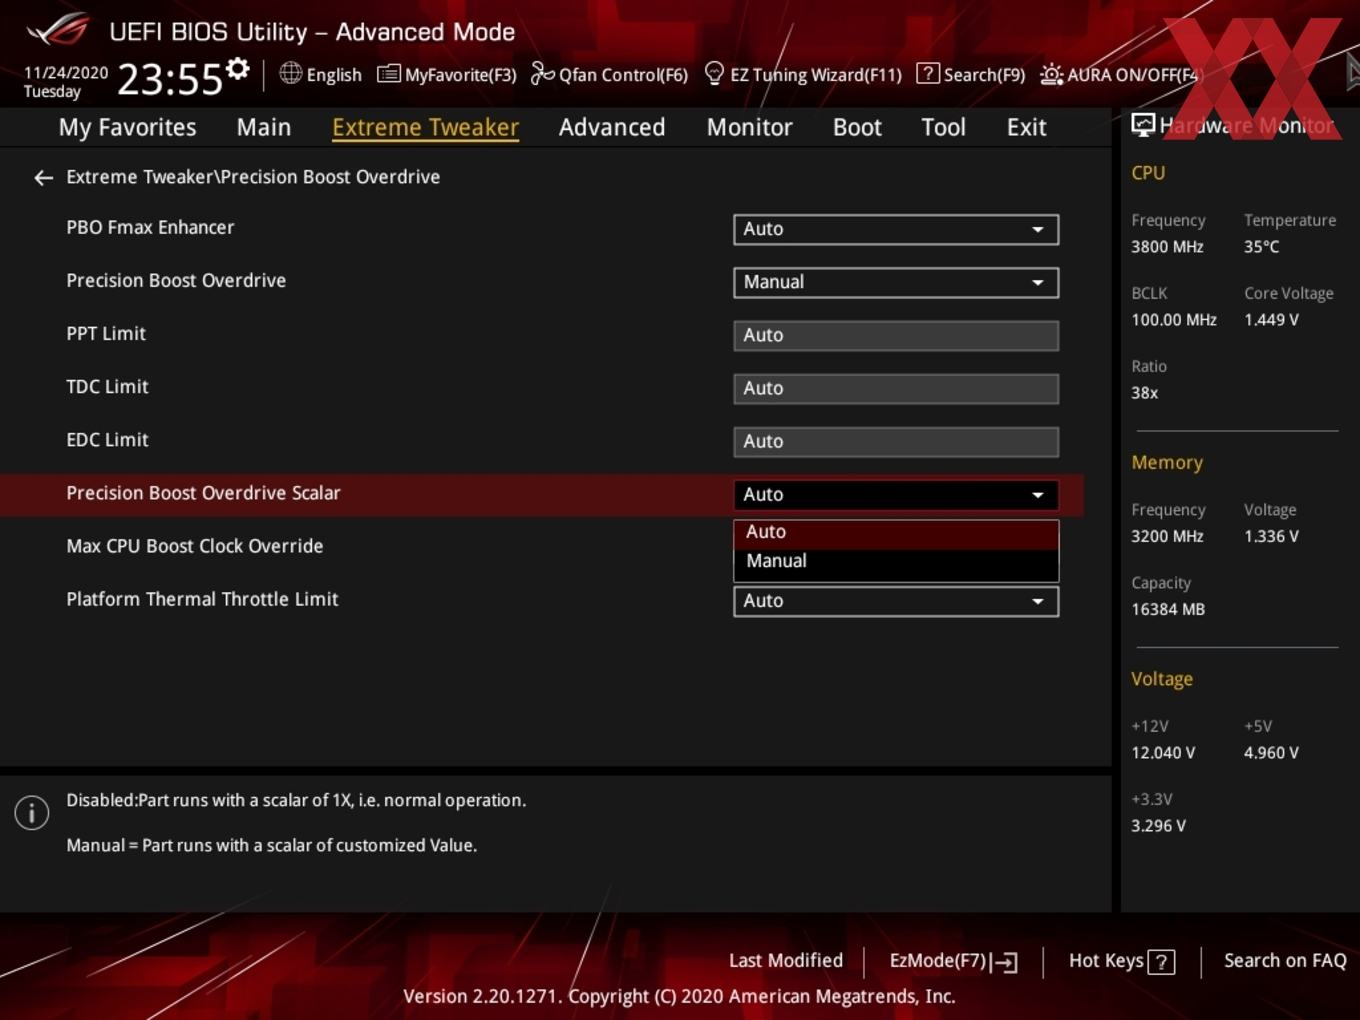The height and width of the screenshot is (1020, 1360).
Task: Click Hot Keys question mark box
Action: pos(1161,962)
